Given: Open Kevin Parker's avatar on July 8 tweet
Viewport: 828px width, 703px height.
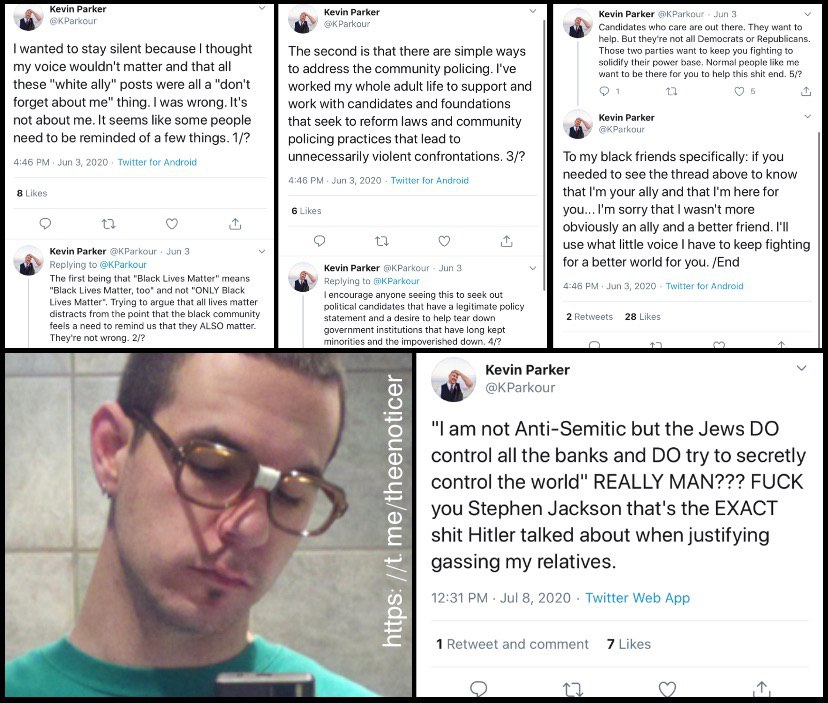Looking at the screenshot, I should (453, 379).
